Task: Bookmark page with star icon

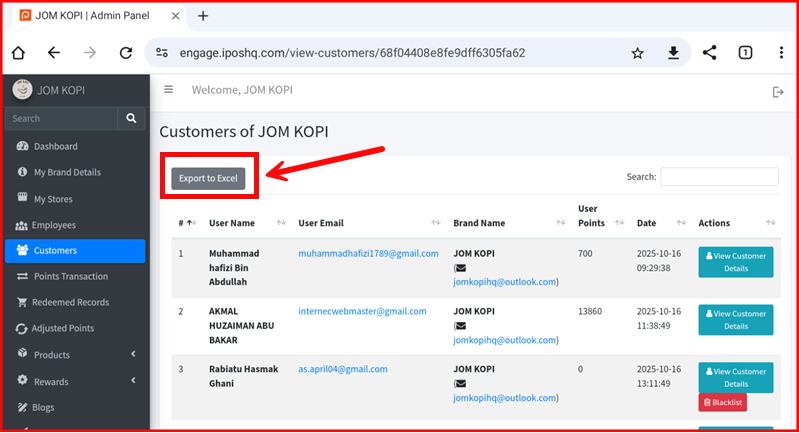Action: (637, 53)
